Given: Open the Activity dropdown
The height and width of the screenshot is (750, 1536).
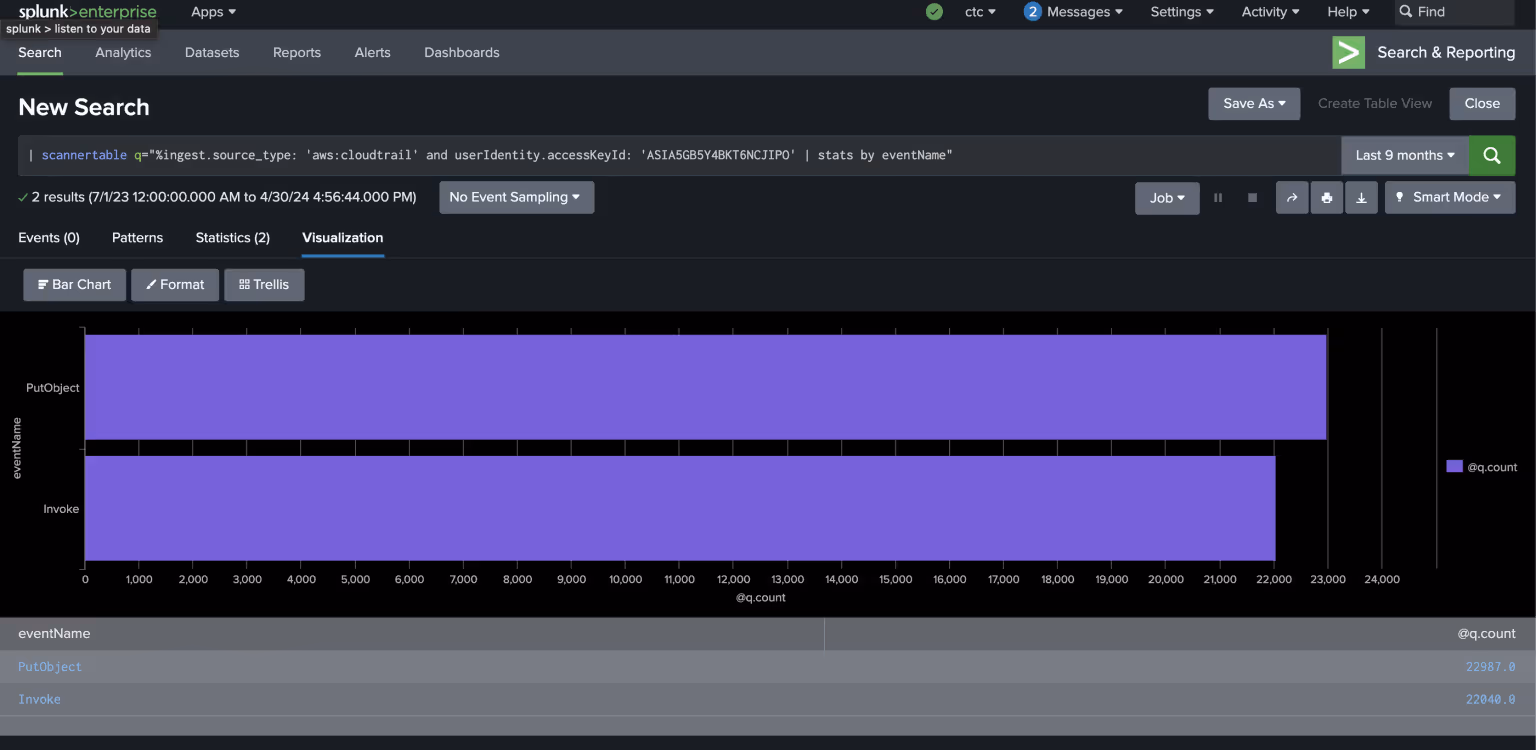Looking at the screenshot, I should pyautogui.click(x=1270, y=12).
